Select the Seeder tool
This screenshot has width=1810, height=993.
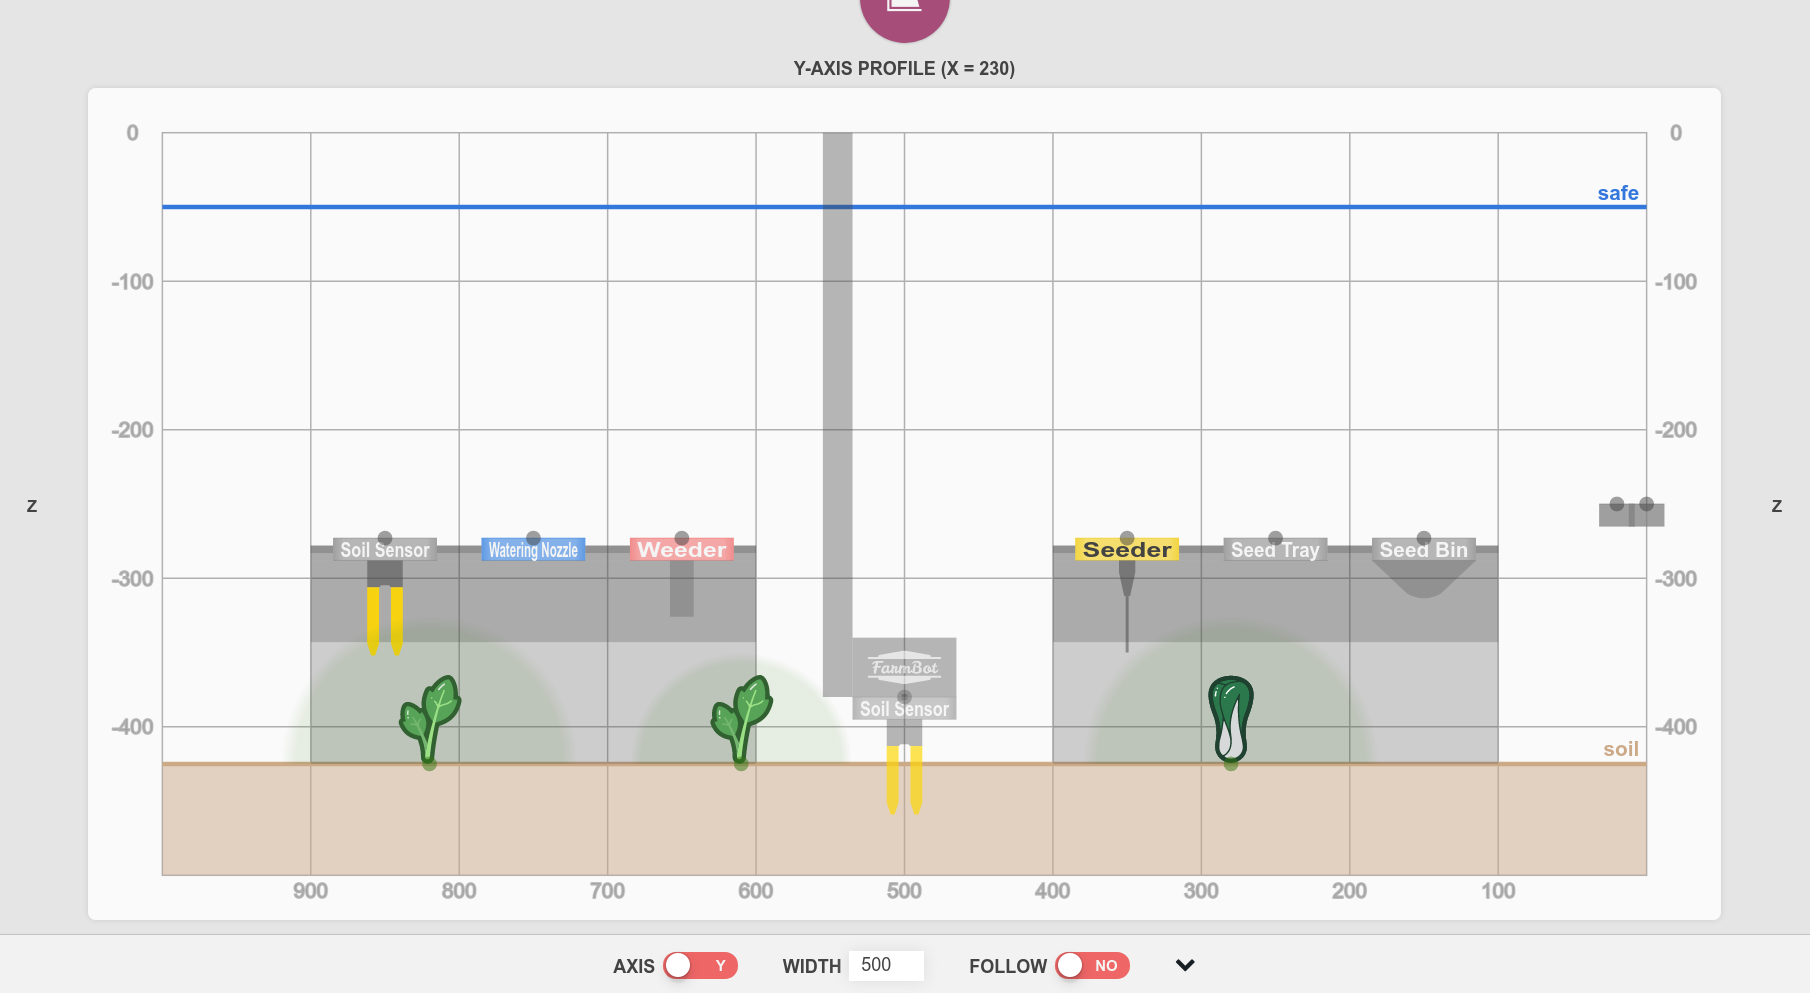1126,549
